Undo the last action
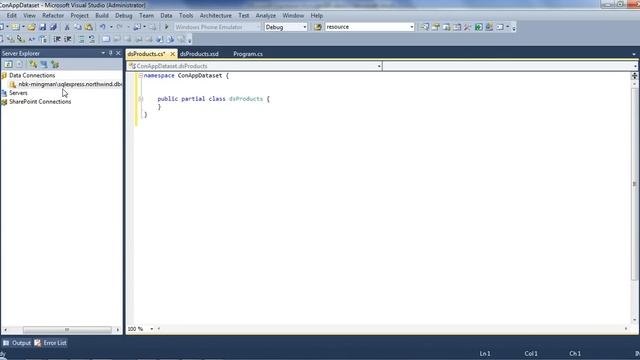 pos(102,27)
